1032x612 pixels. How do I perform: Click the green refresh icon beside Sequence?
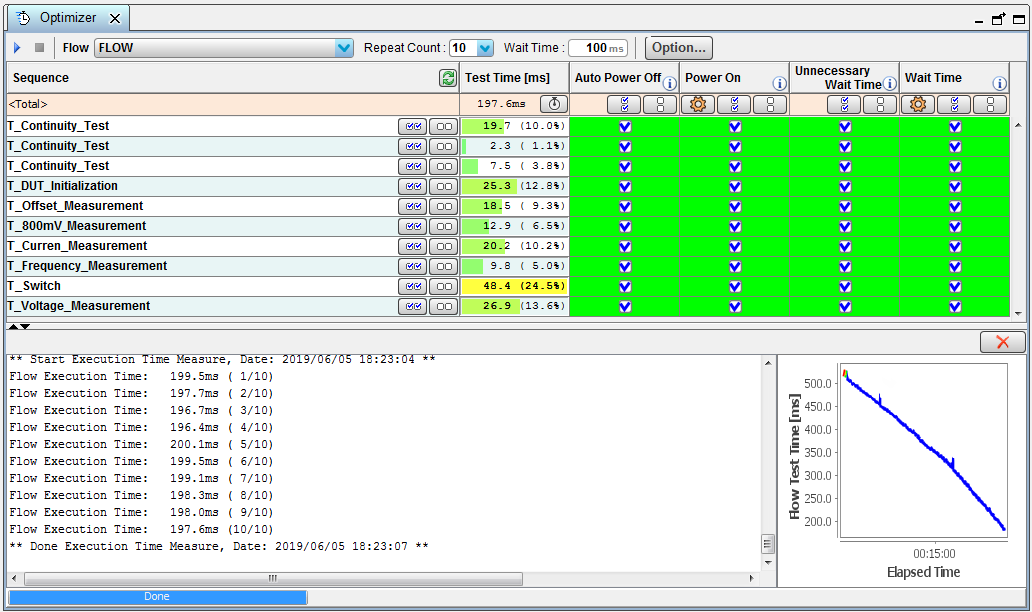448,78
